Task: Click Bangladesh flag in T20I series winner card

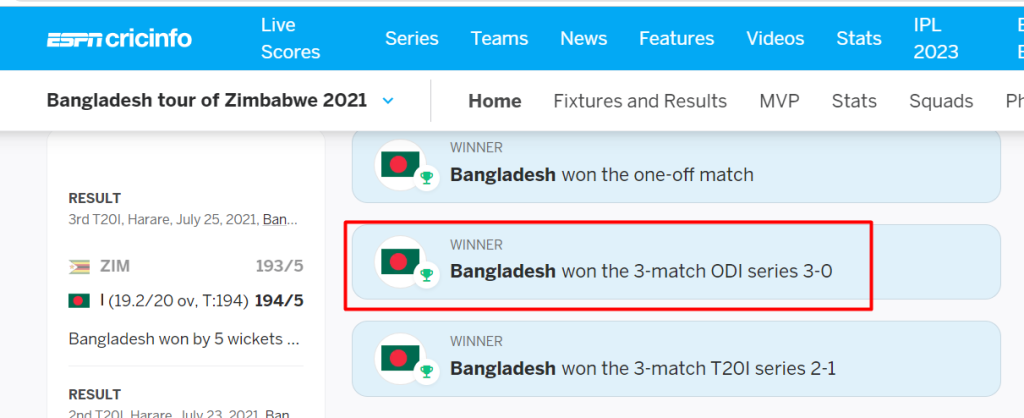Action: click(399, 358)
